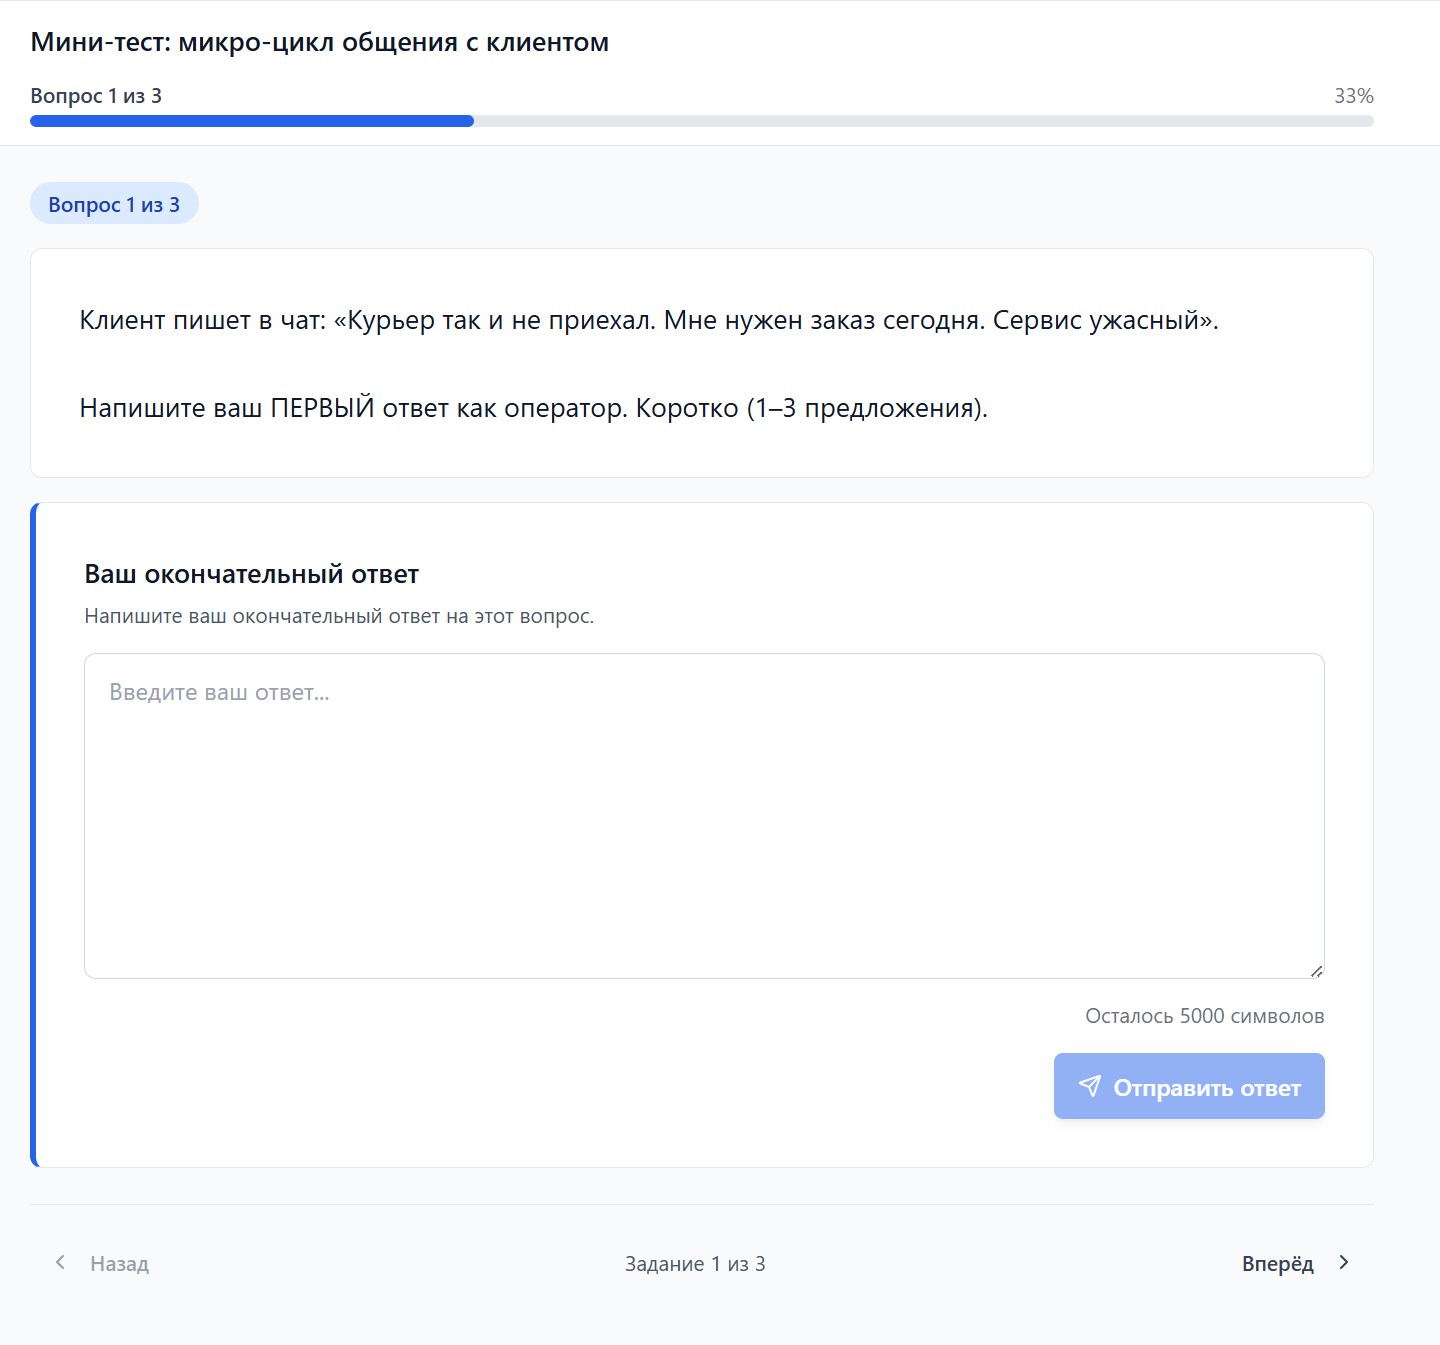Click the Задание 1 из 3 label

pos(695,1263)
